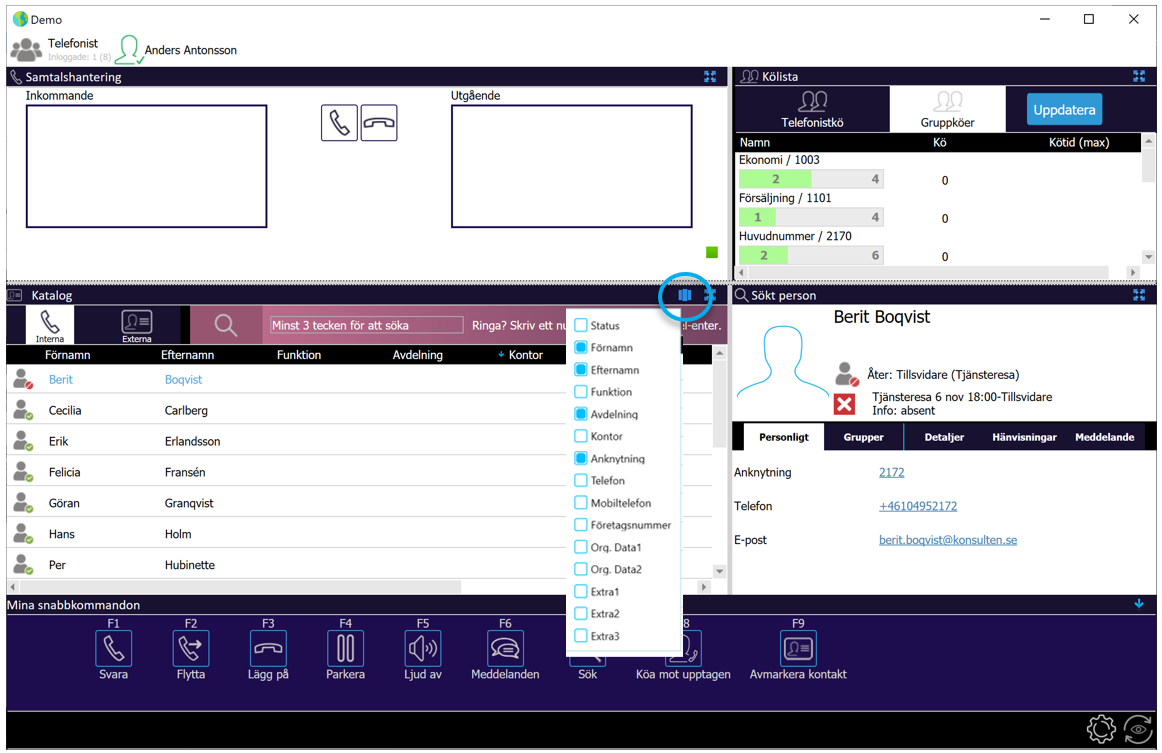
Task: Click the hang up icon in Samtalshantering
Action: [x=379, y=122]
